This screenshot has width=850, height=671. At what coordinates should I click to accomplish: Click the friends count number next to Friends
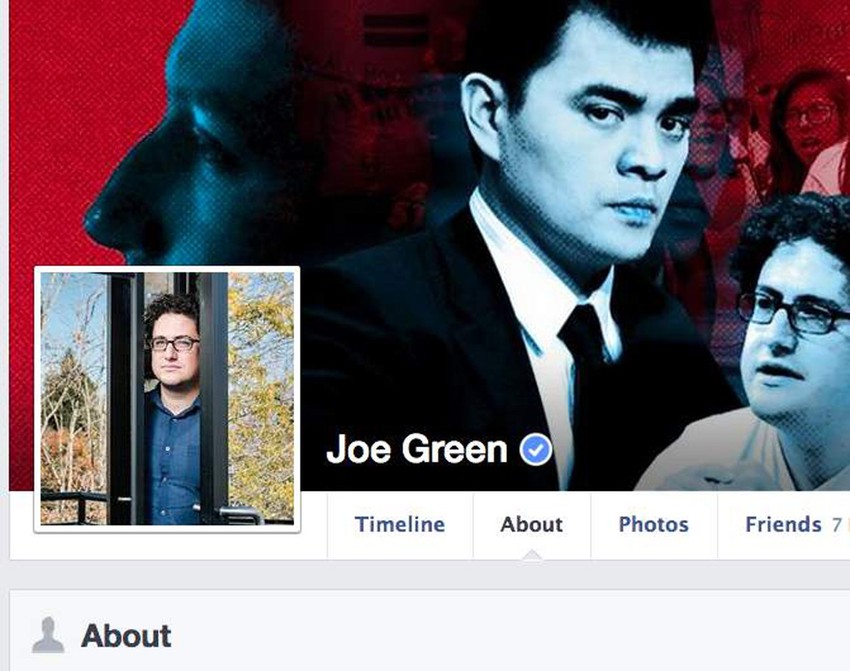[x=839, y=525]
